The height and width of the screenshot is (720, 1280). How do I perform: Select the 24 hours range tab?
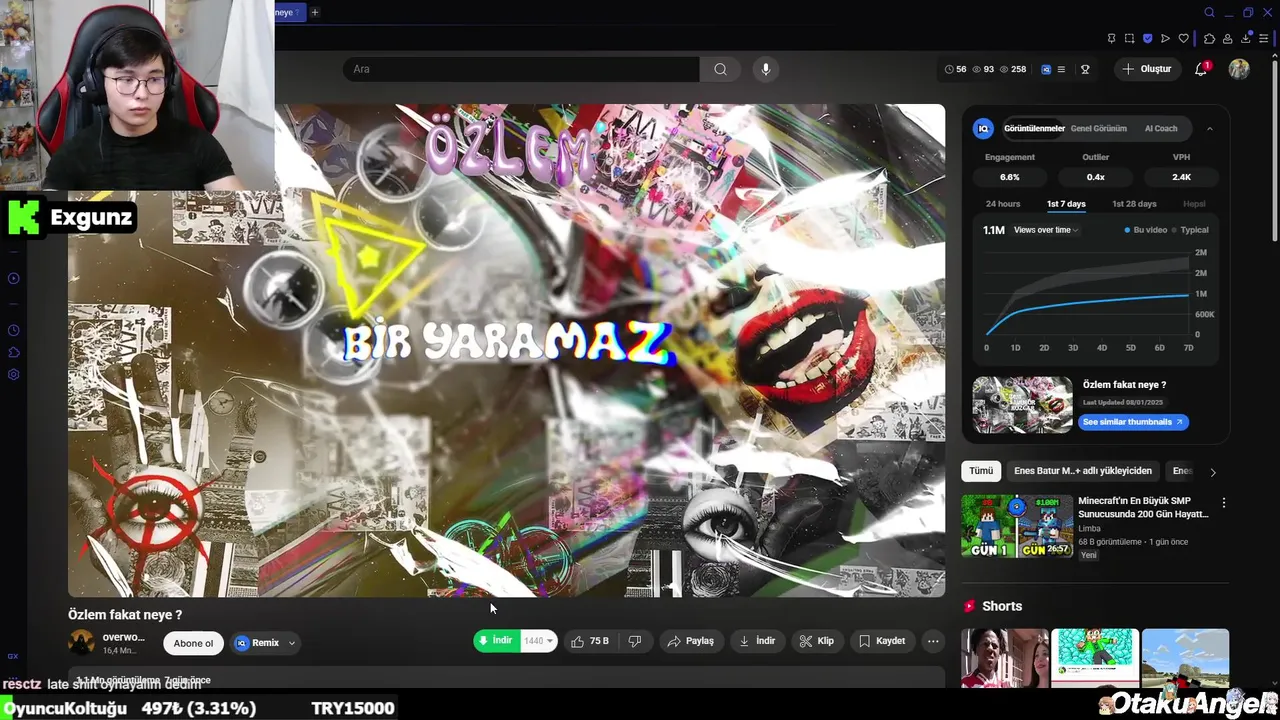(1003, 204)
